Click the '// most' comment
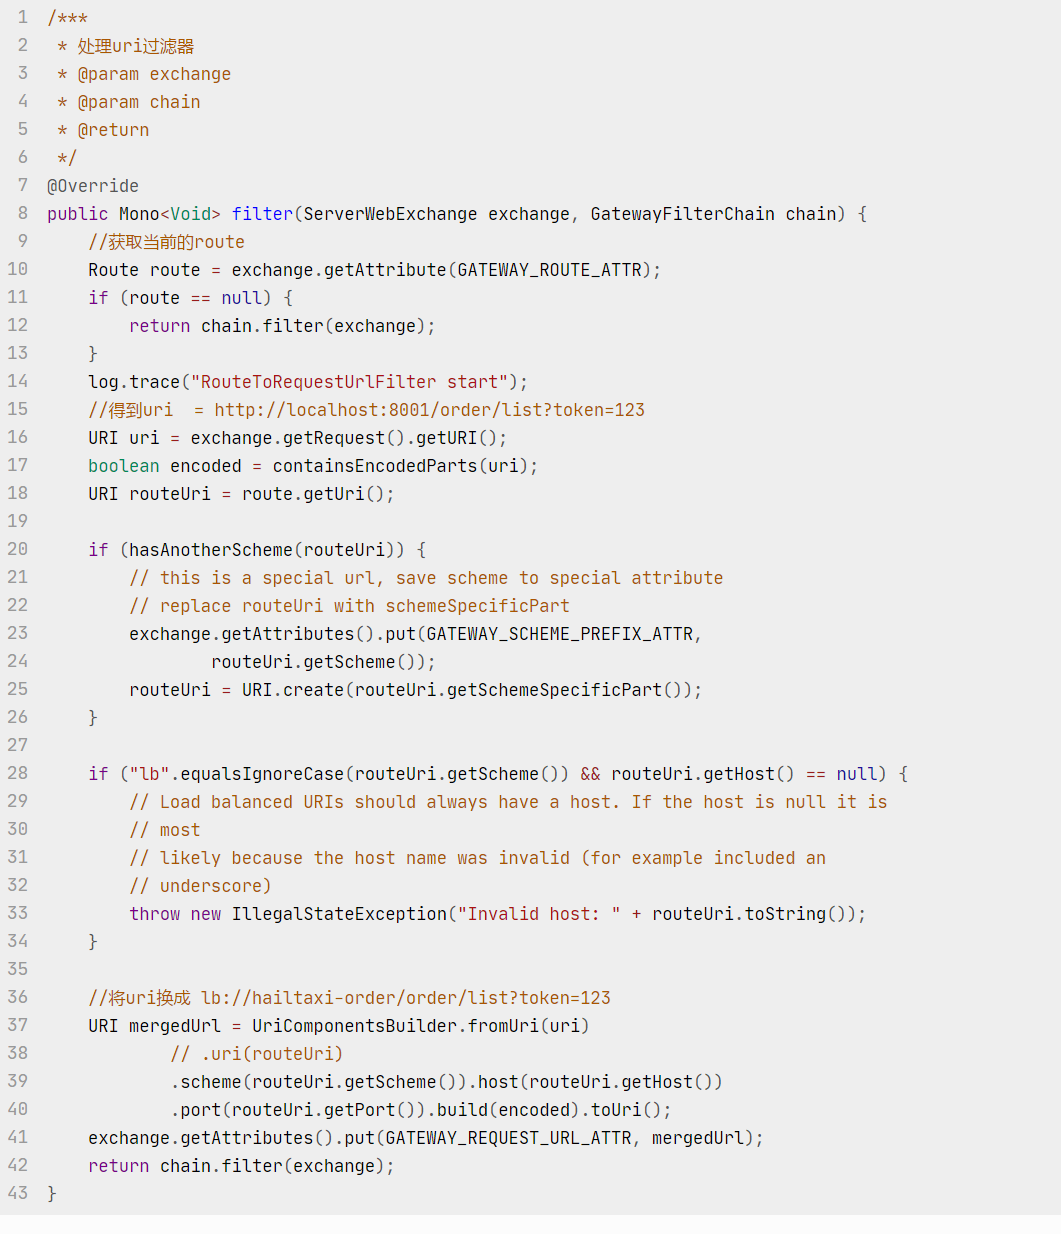 tap(165, 830)
